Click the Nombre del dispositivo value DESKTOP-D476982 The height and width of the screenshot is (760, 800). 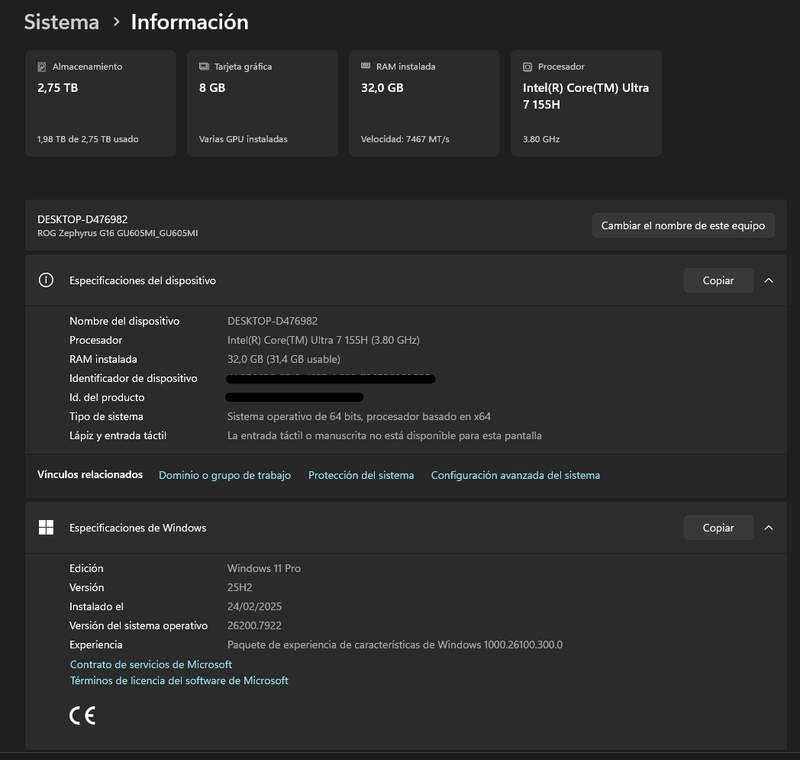click(x=272, y=321)
